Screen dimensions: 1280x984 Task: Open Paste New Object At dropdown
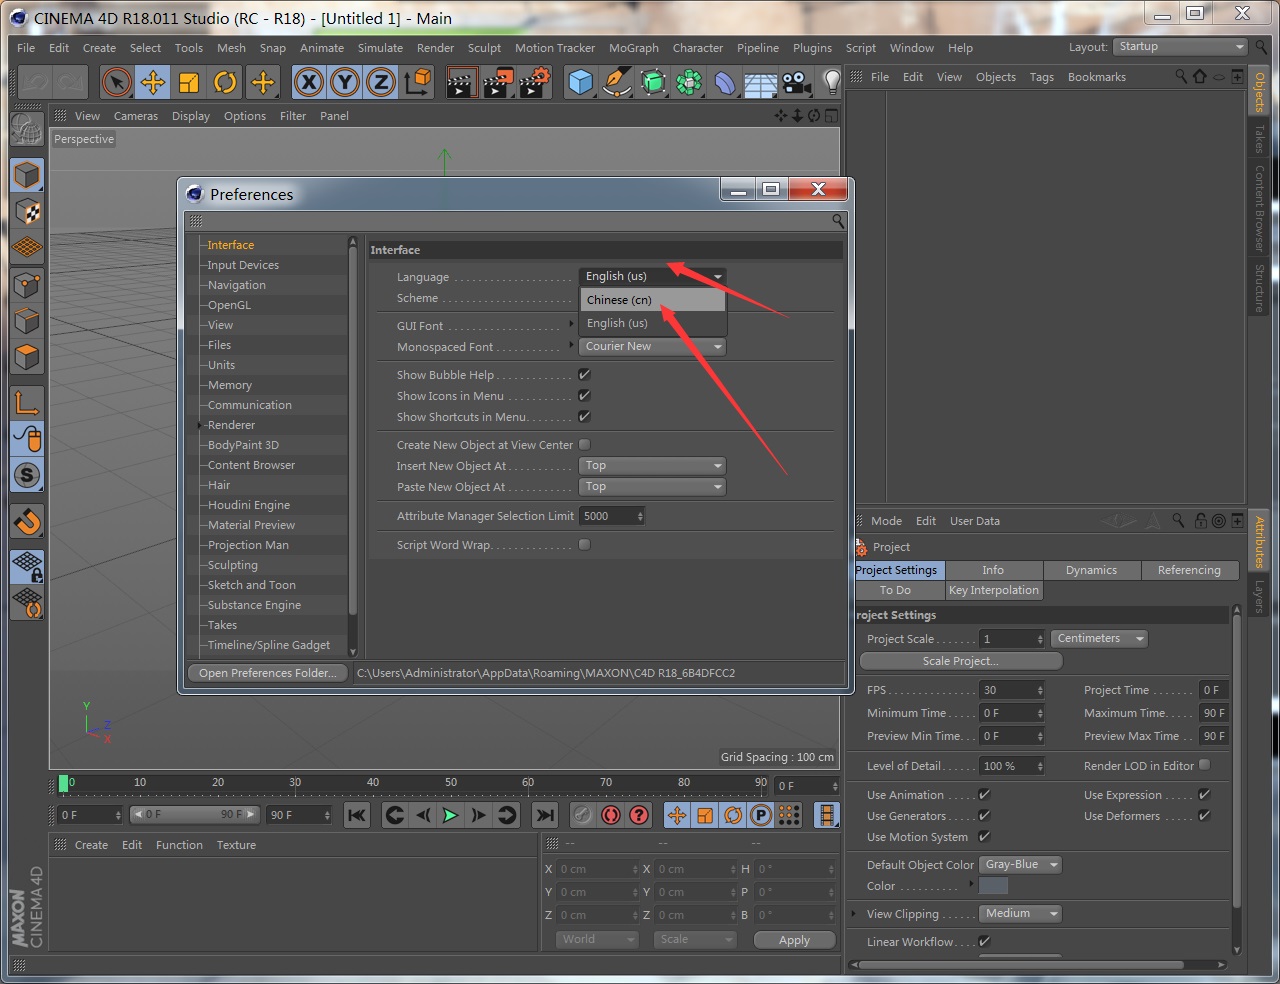652,486
